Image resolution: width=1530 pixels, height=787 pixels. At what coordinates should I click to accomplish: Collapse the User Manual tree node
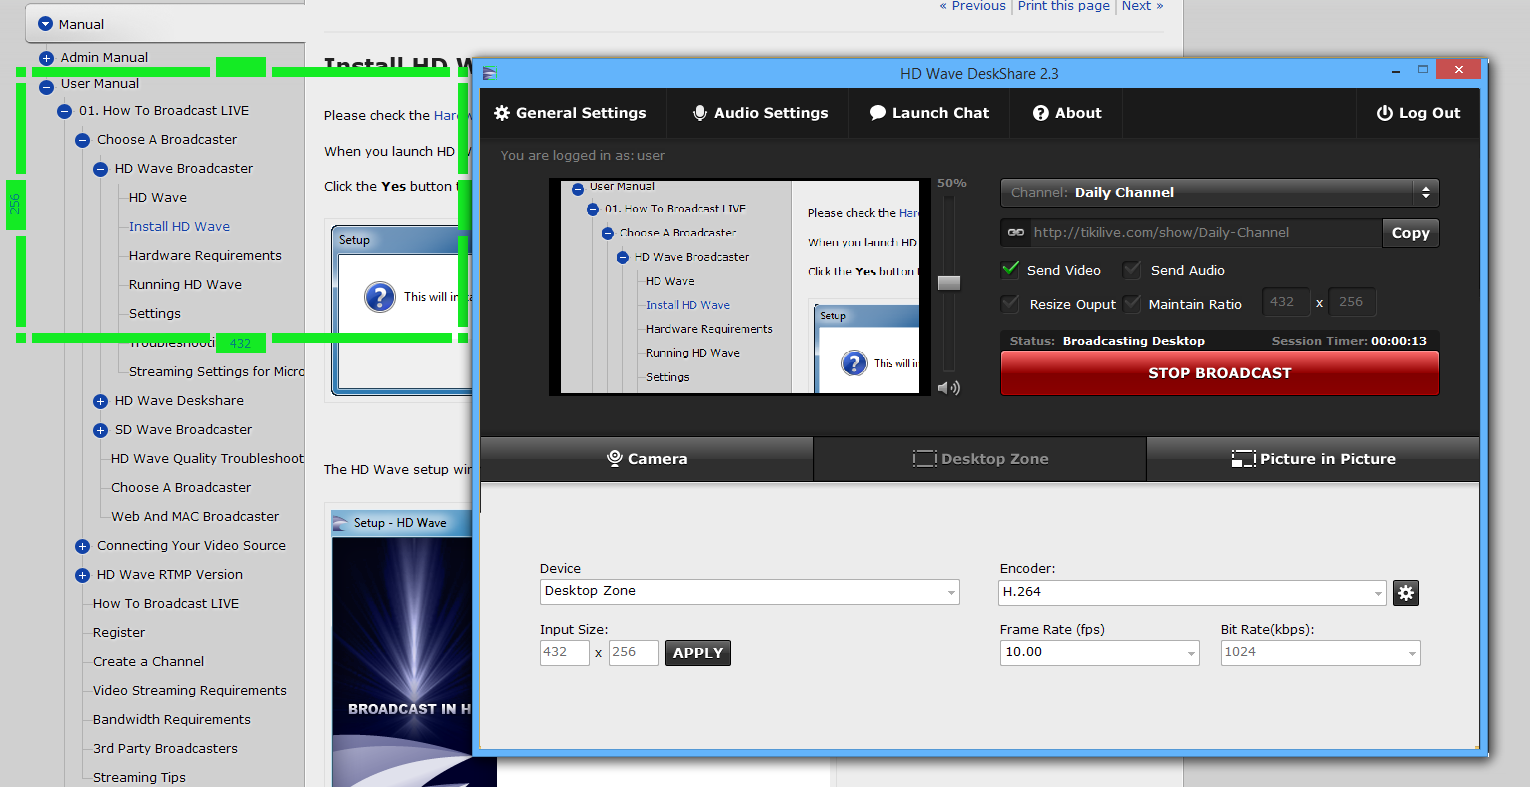tap(46, 87)
